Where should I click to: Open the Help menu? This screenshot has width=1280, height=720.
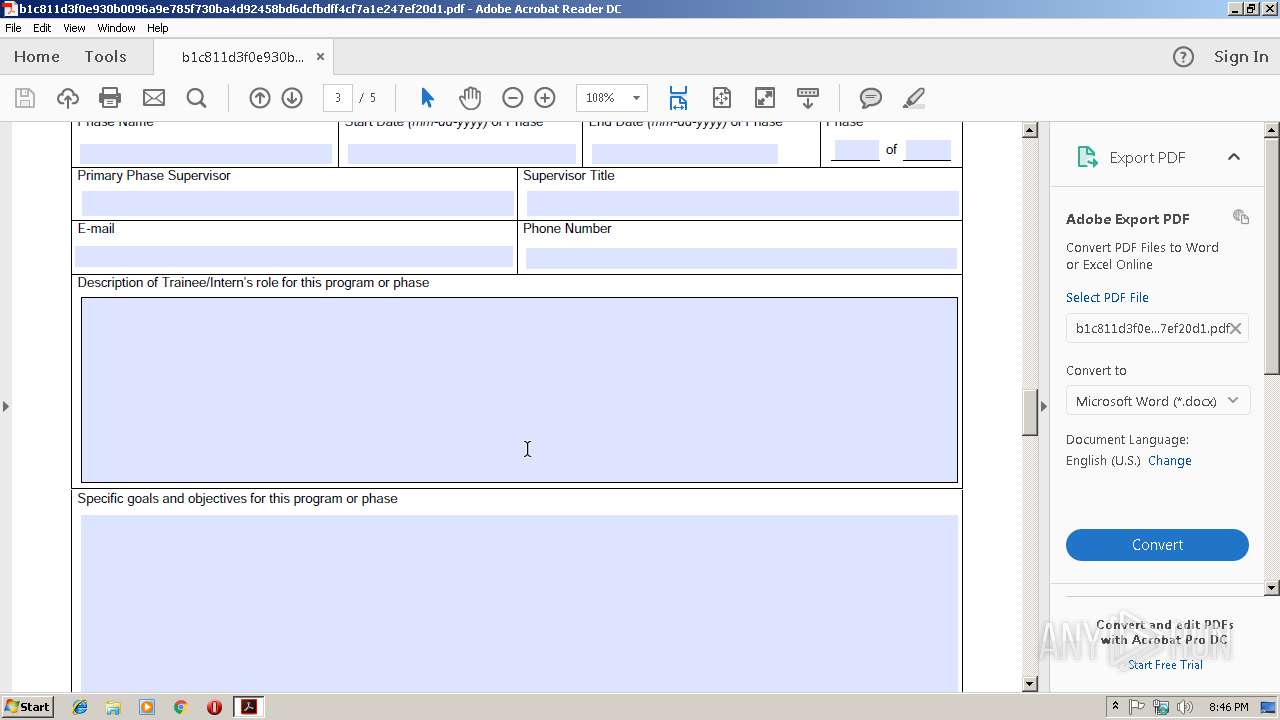[158, 28]
